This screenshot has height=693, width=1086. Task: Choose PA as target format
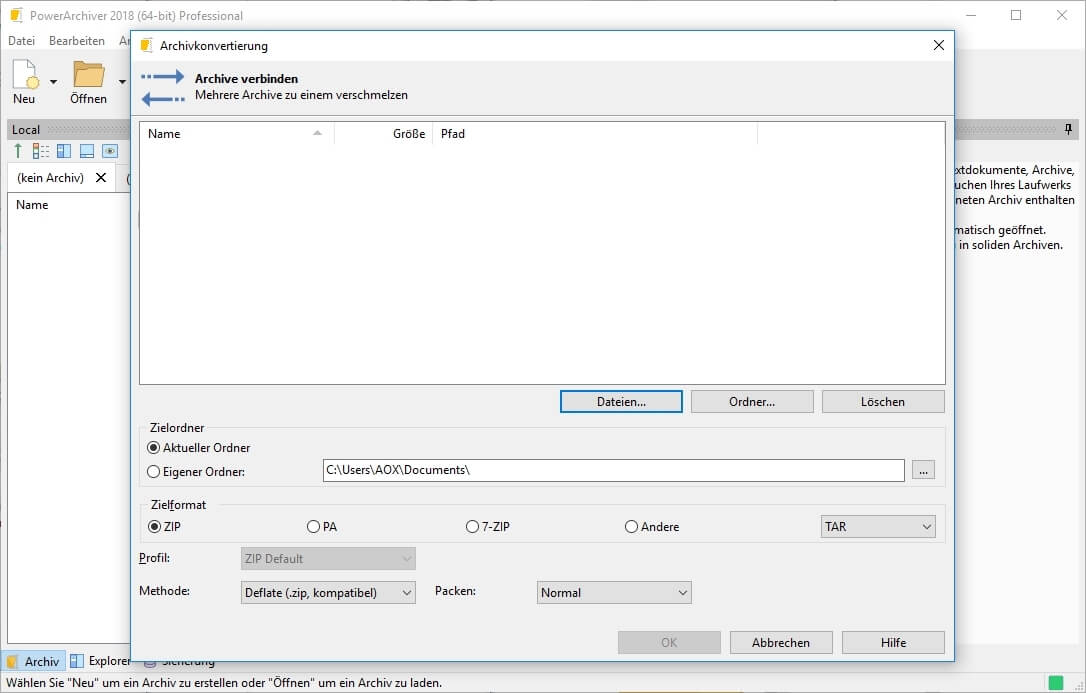pyautogui.click(x=314, y=526)
